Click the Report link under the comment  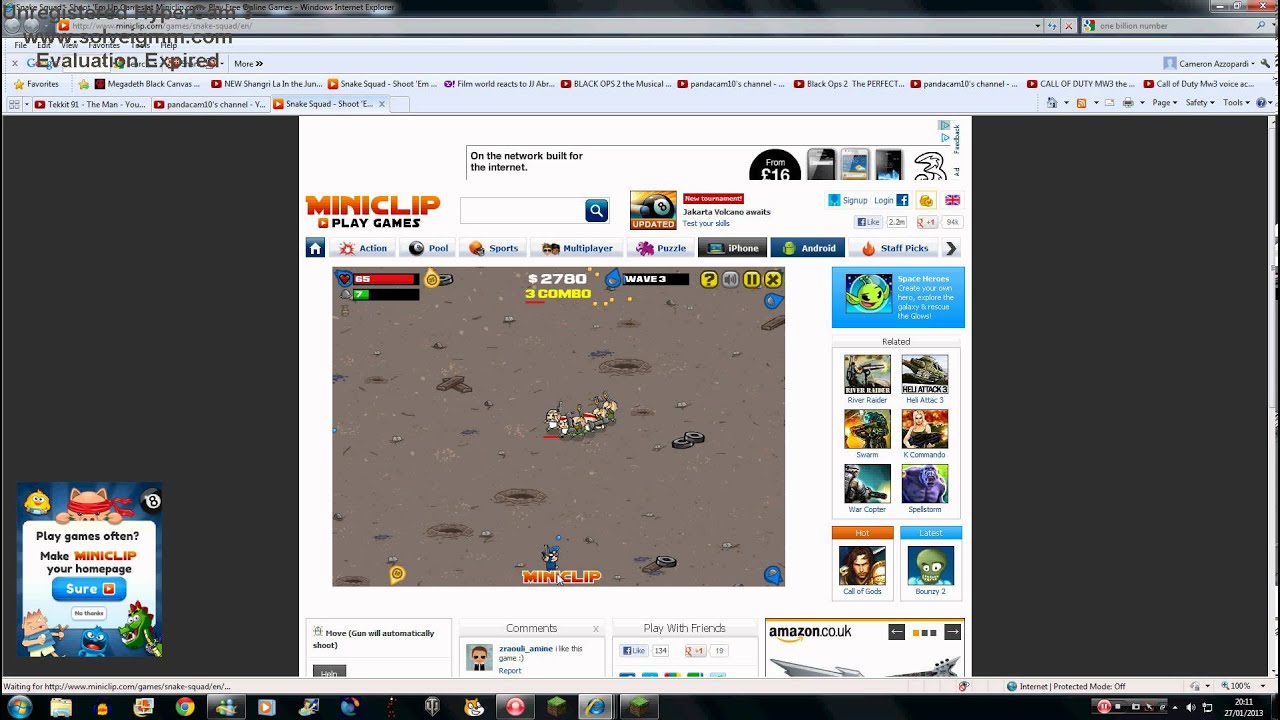click(x=510, y=671)
